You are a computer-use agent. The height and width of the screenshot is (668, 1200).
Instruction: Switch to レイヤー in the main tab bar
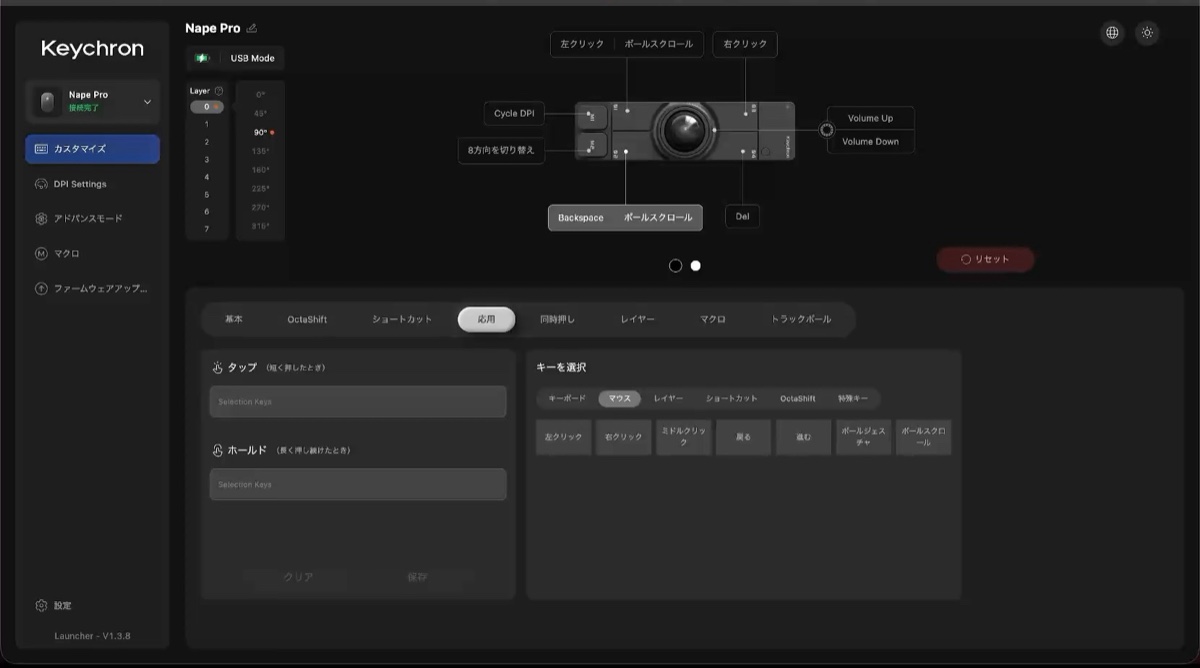638,319
